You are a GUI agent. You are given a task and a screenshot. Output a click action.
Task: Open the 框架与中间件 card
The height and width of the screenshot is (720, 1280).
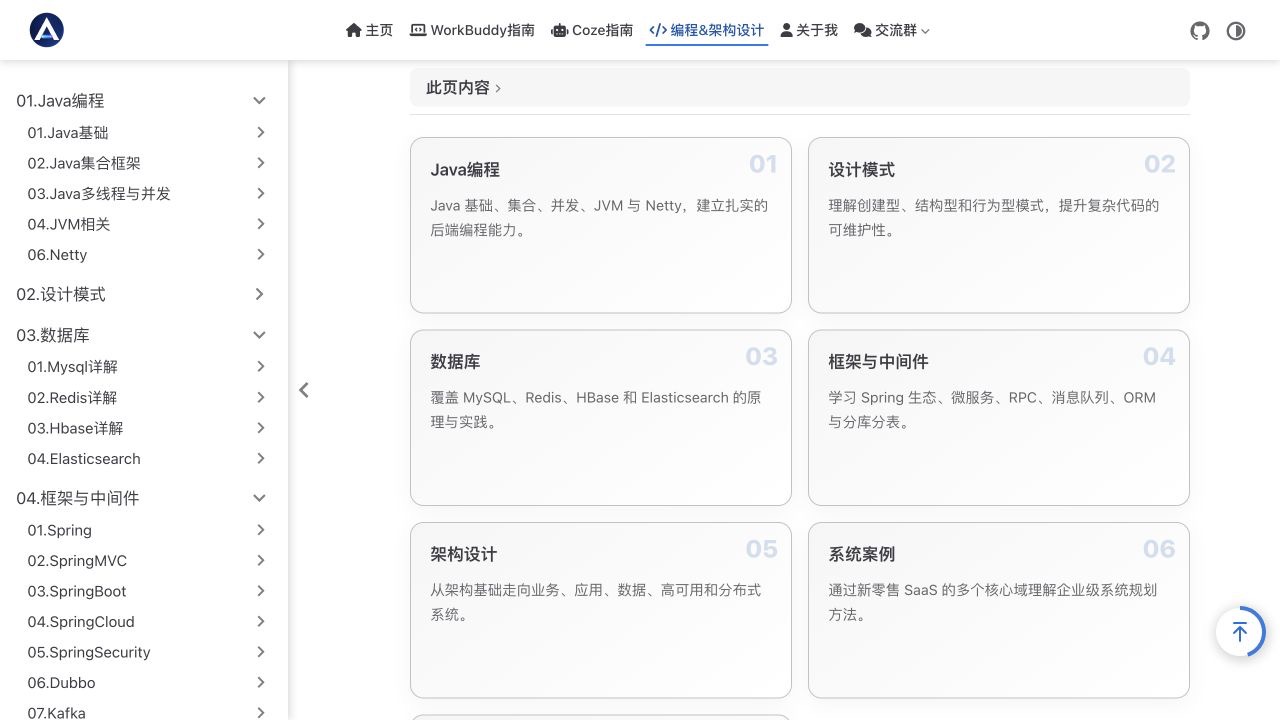click(x=999, y=418)
